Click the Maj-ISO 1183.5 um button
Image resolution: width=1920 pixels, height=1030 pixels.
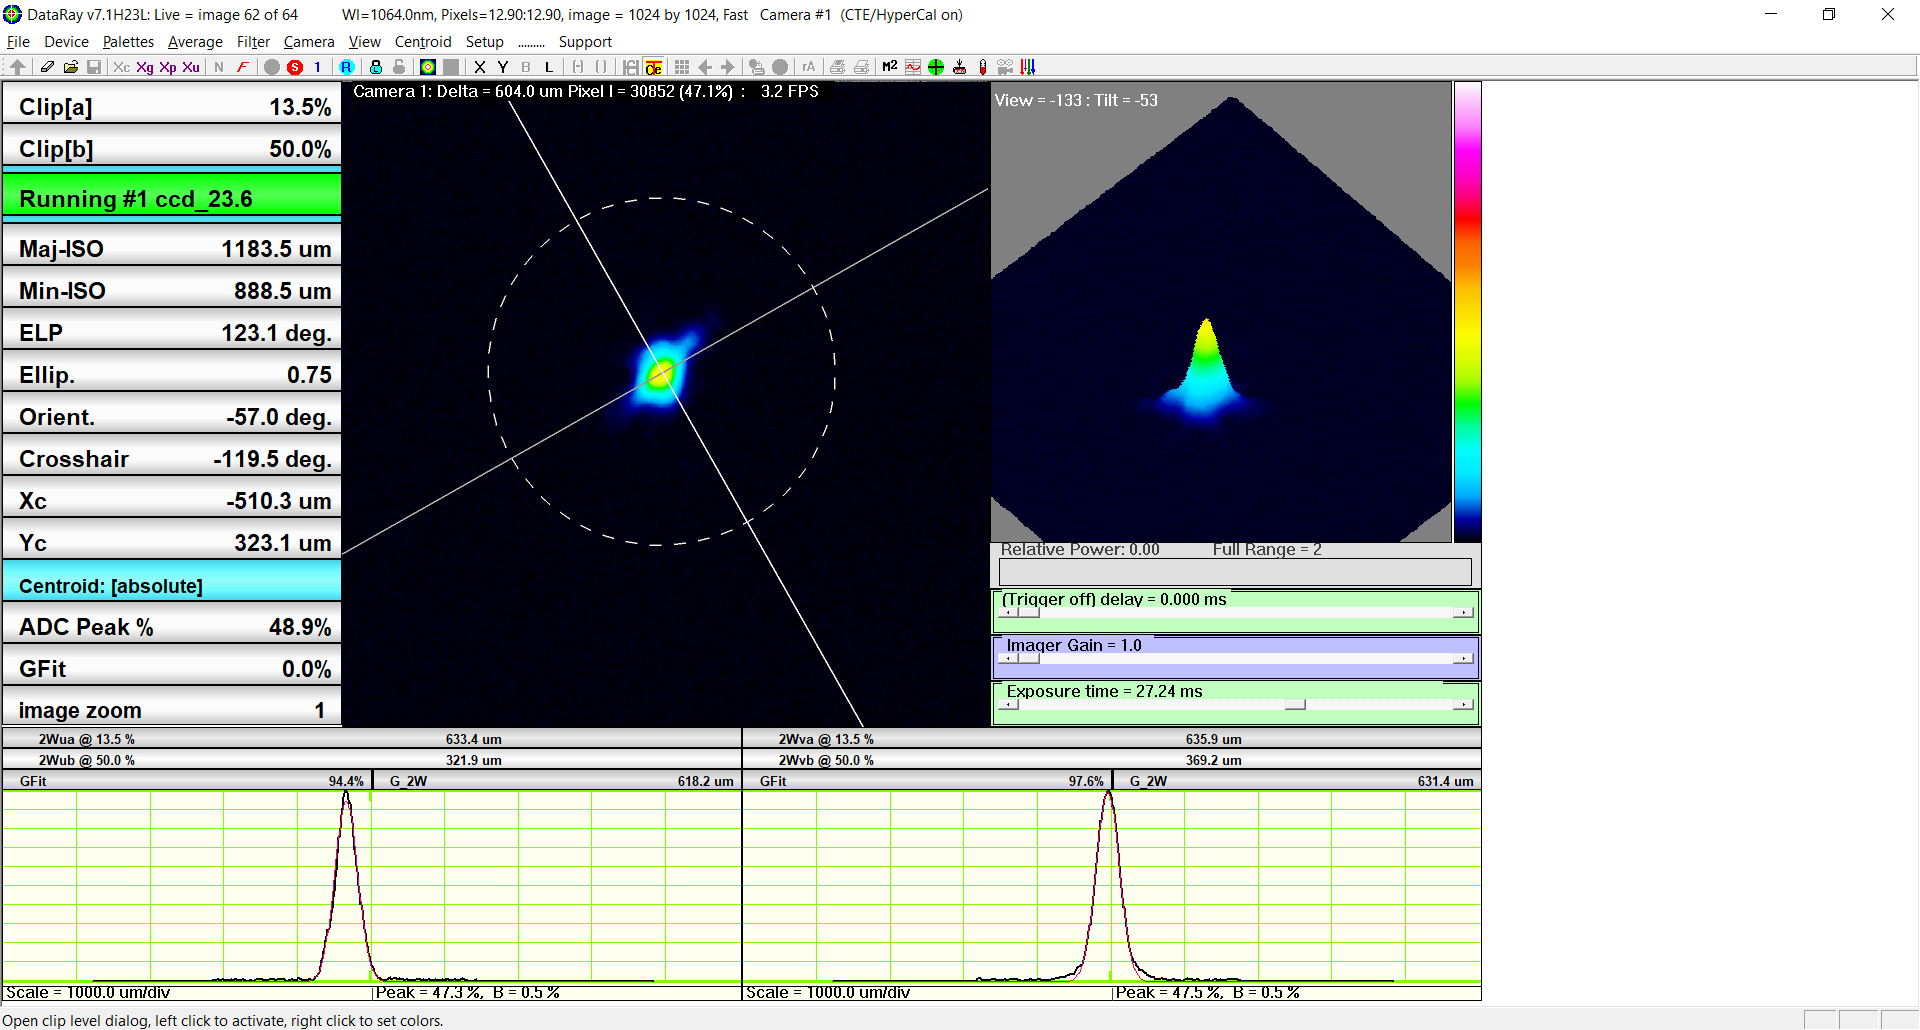pyautogui.click(x=172, y=247)
